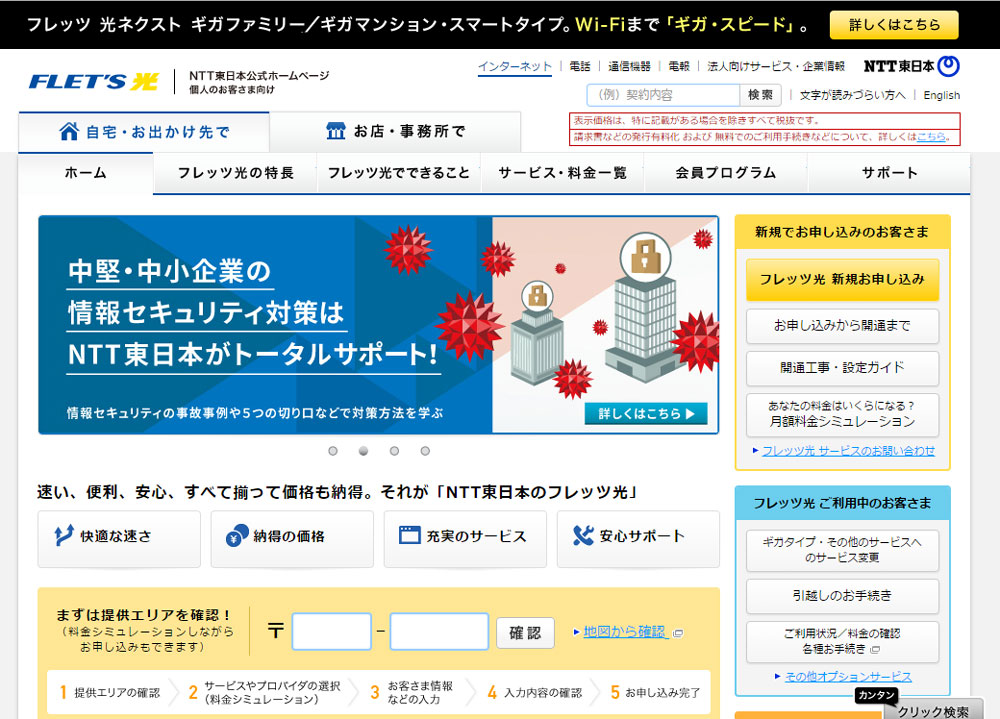Click the インターネット top link
Viewport: 1000px width, 719px height.
[x=515, y=66]
